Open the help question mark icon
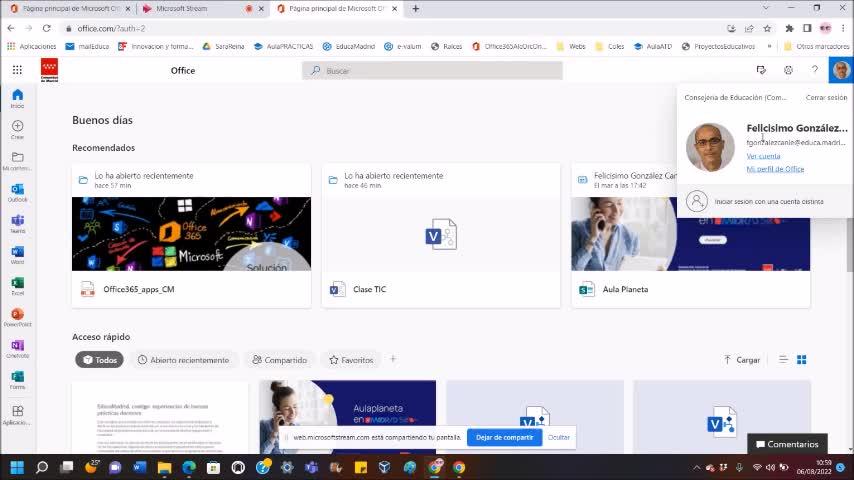The height and width of the screenshot is (480, 854). pyautogui.click(x=815, y=70)
